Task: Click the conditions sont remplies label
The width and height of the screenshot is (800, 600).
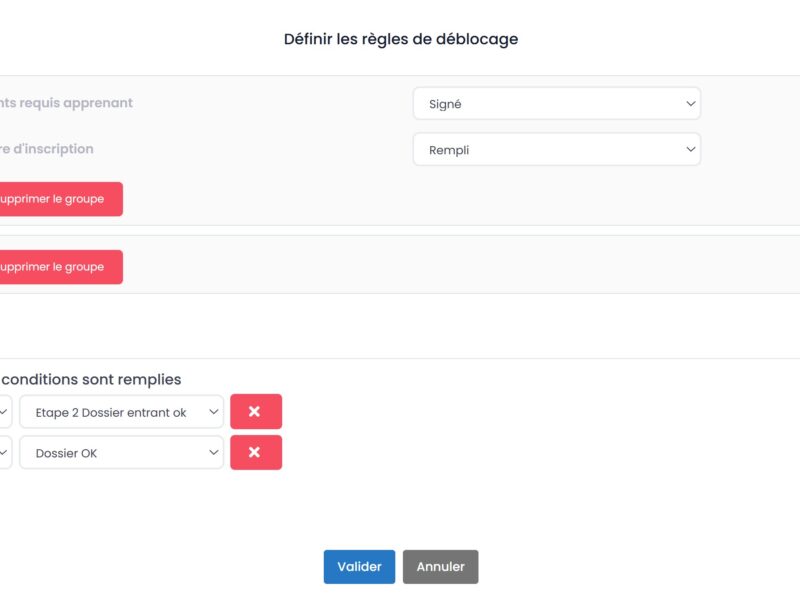Action: click(90, 379)
